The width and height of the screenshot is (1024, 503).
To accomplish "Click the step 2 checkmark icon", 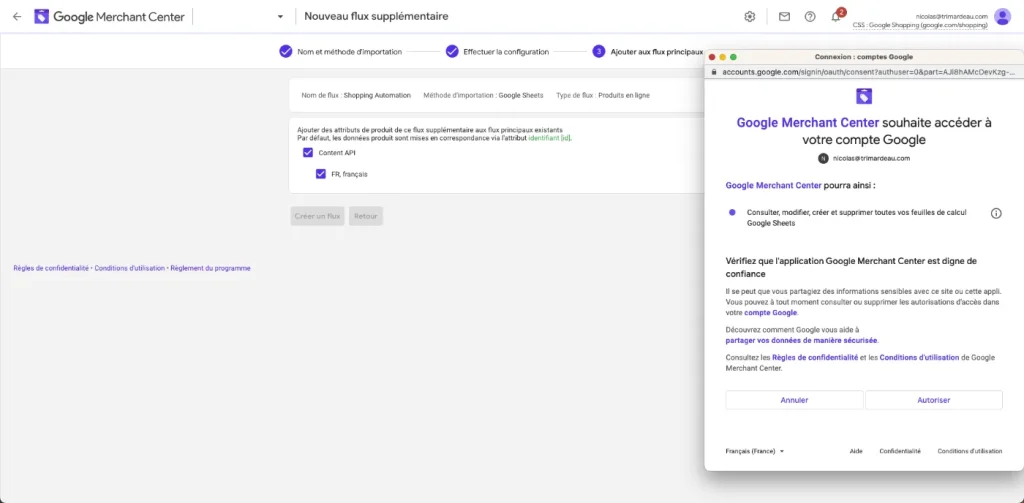I will pos(452,52).
